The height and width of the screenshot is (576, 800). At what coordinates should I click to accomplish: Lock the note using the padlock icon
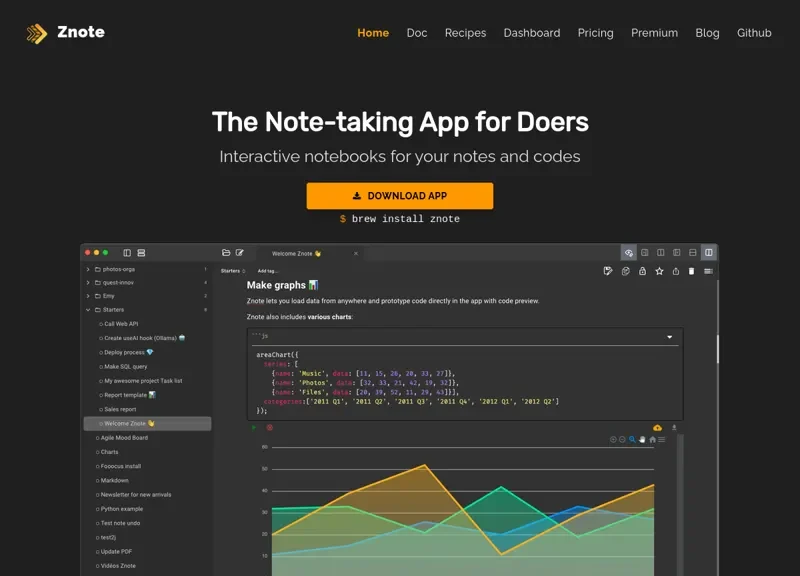coord(643,271)
